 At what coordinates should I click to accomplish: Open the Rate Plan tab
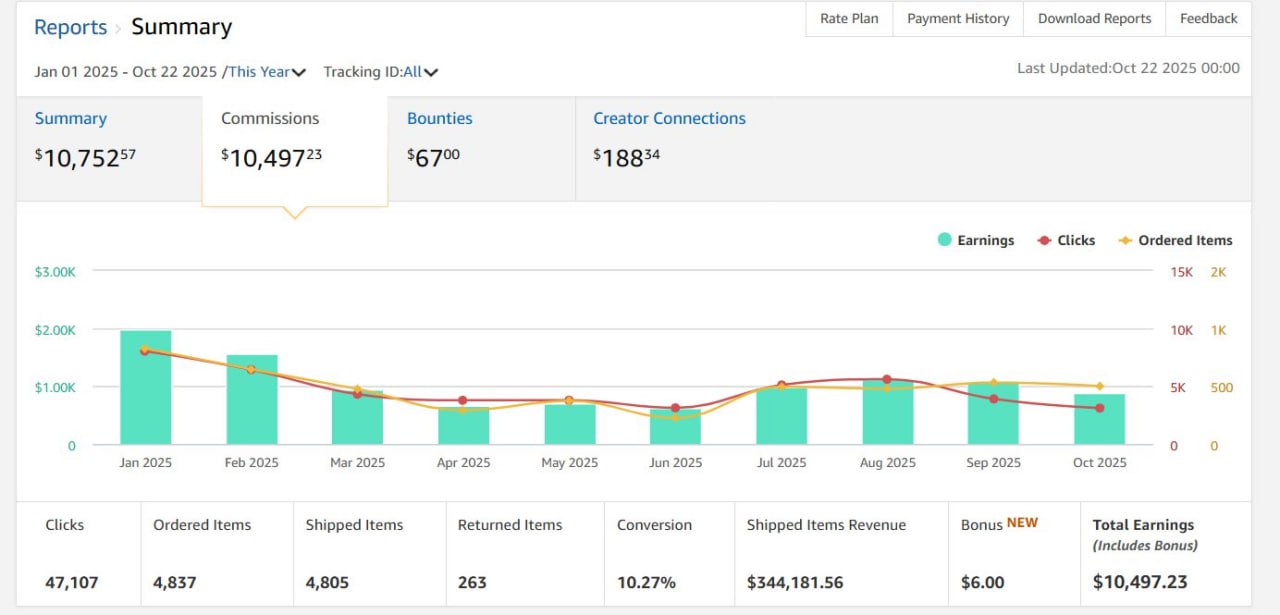pyautogui.click(x=849, y=19)
